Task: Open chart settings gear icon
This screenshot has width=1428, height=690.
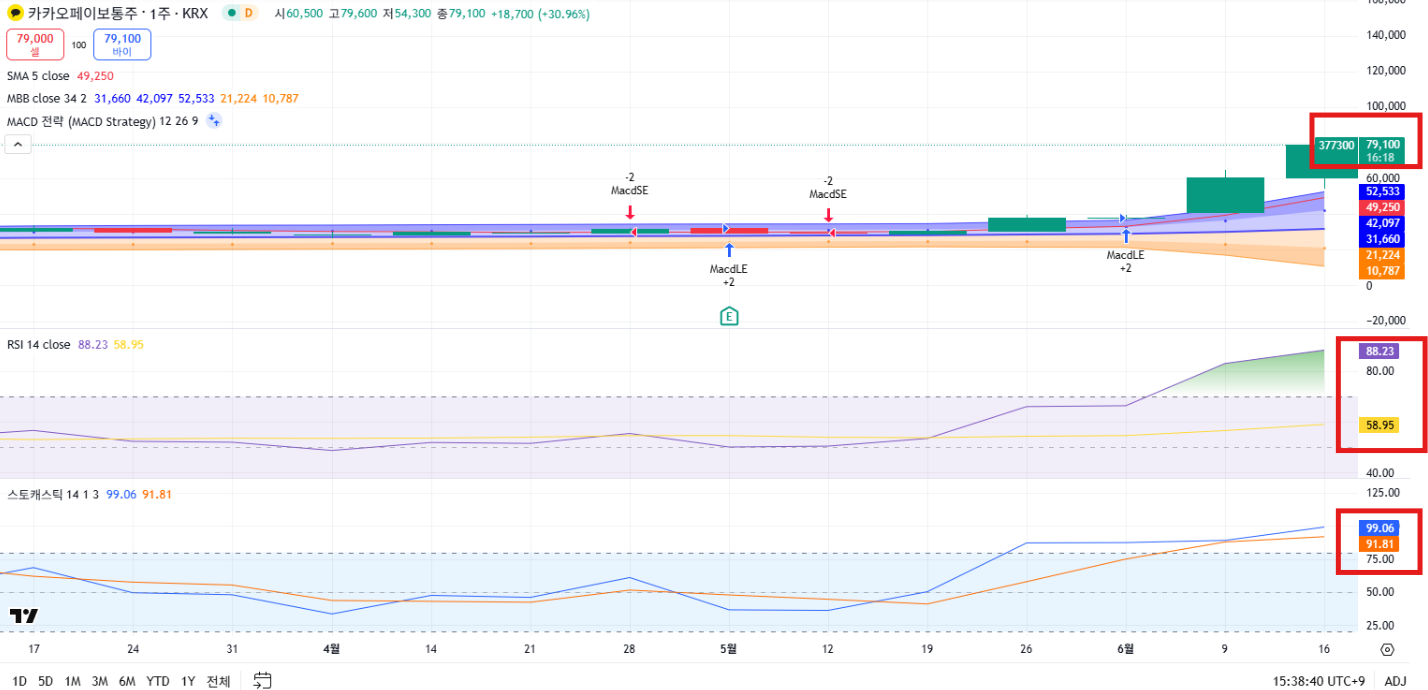Action: (1386, 649)
